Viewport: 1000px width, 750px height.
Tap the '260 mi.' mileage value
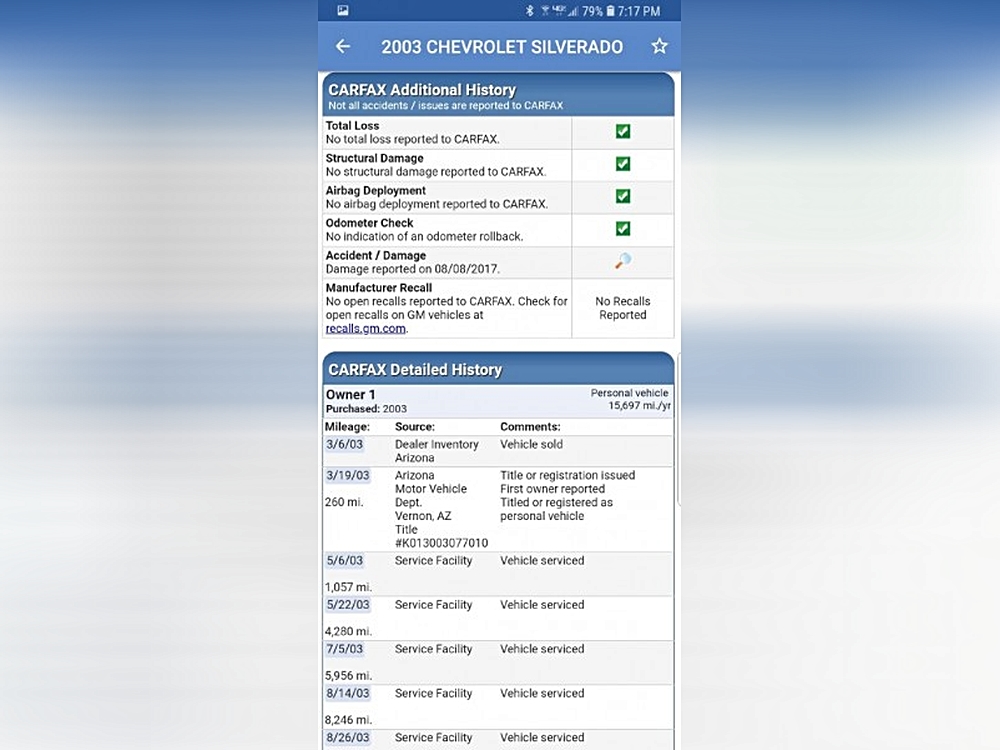pyautogui.click(x=344, y=502)
